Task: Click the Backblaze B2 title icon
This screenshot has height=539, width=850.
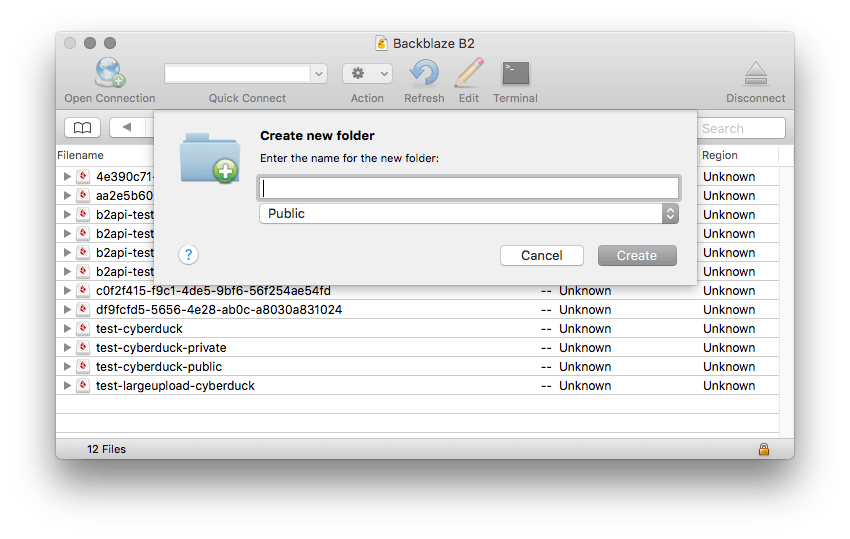Action: pos(382,43)
